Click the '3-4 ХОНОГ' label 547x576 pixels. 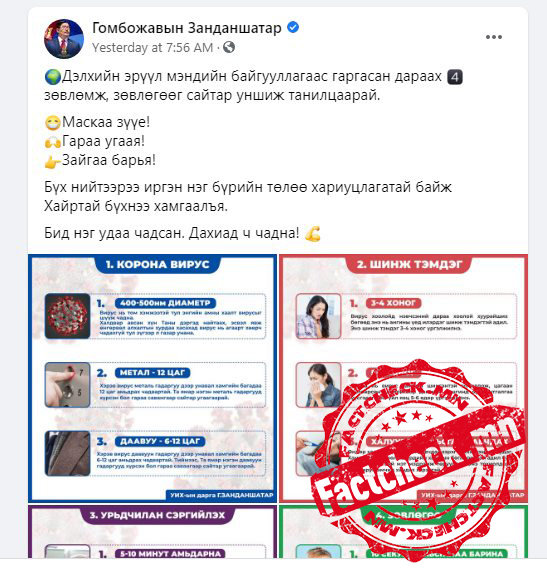point(393,303)
